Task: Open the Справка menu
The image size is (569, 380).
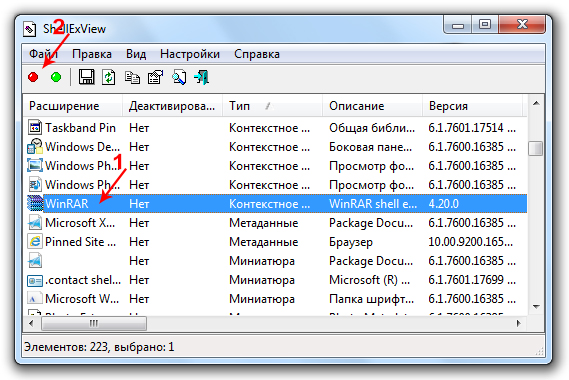Action: point(257,54)
